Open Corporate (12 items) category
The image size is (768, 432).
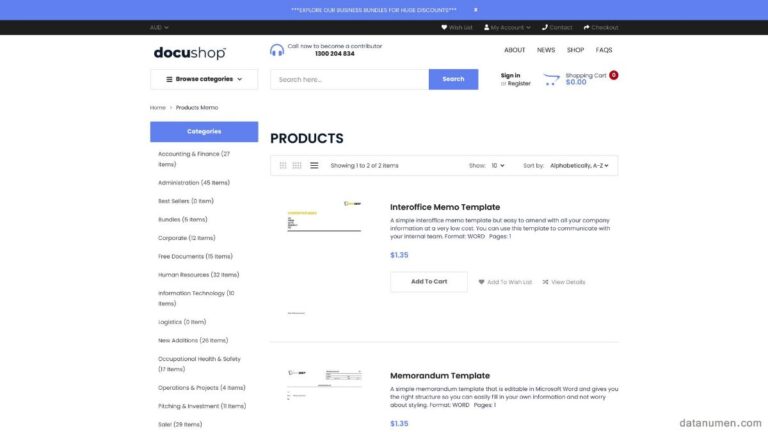pos(187,238)
